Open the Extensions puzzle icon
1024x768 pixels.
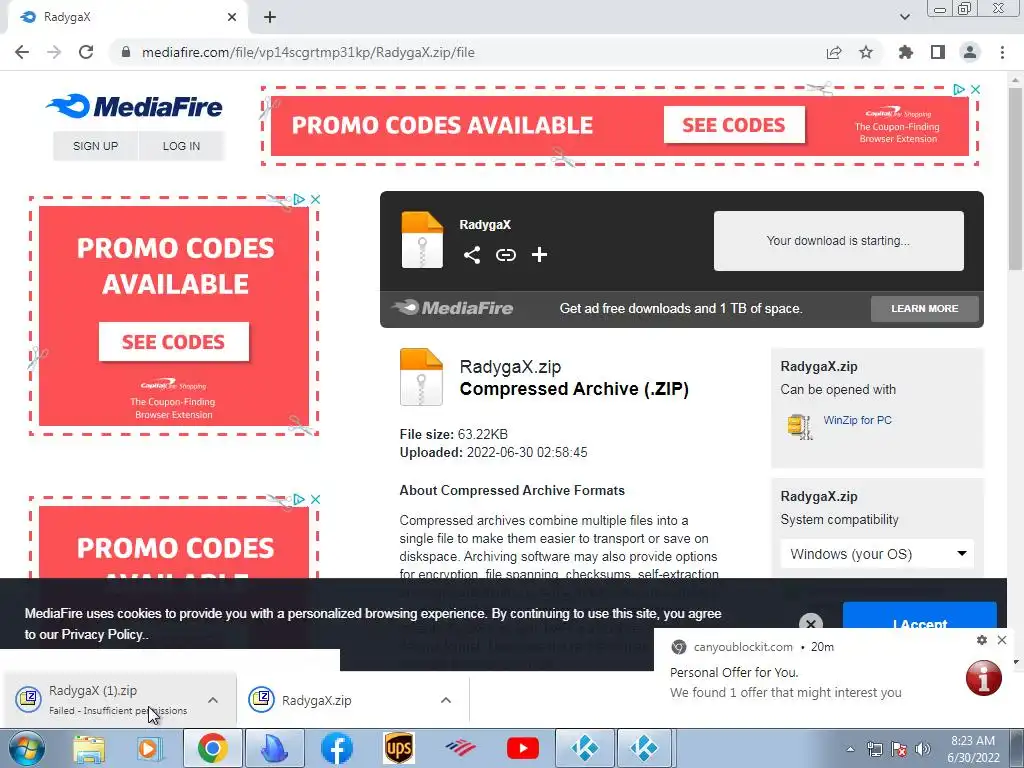[x=906, y=52]
